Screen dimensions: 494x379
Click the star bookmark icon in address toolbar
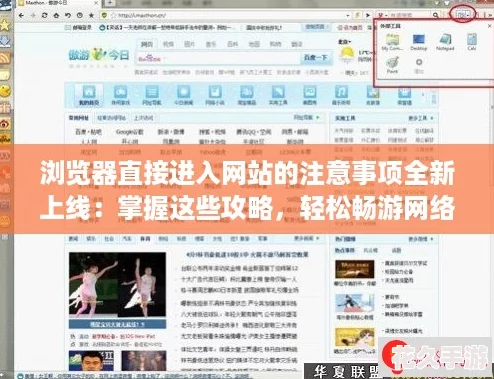(x=91, y=15)
